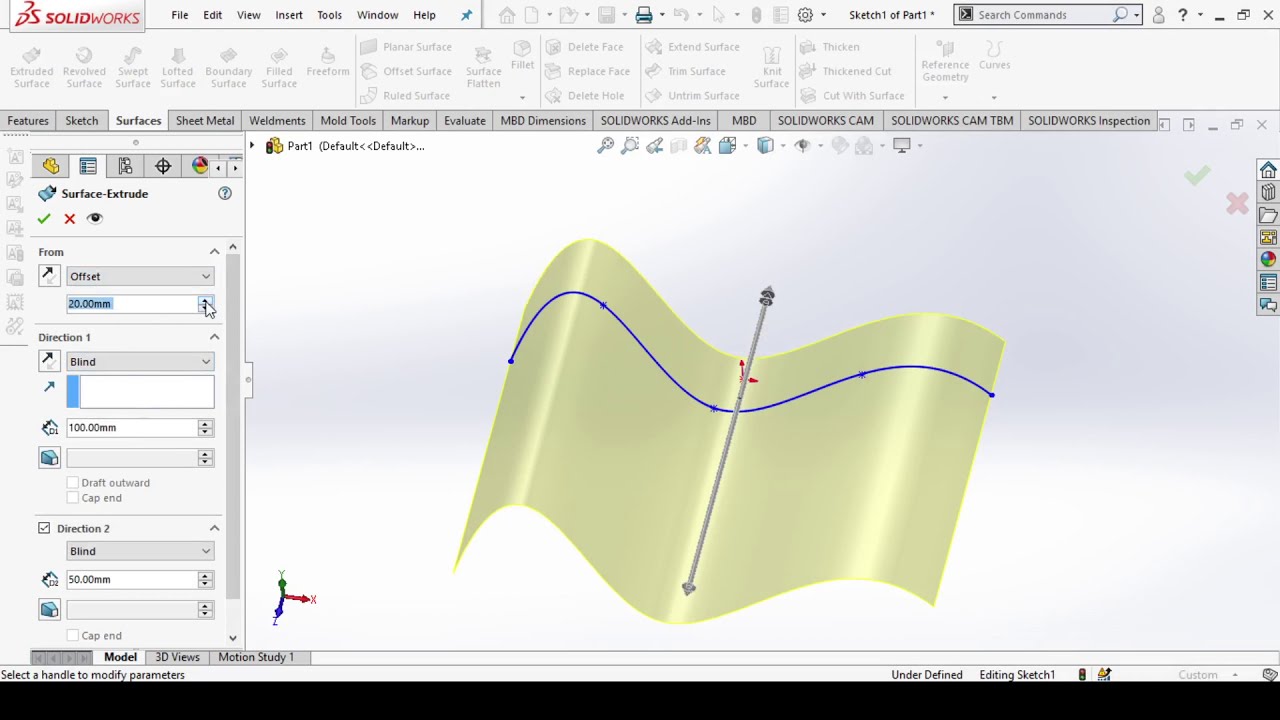This screenshot has height=720, width=1280.
Task: Open the Insert menu
Action: (x=289, y=15)
